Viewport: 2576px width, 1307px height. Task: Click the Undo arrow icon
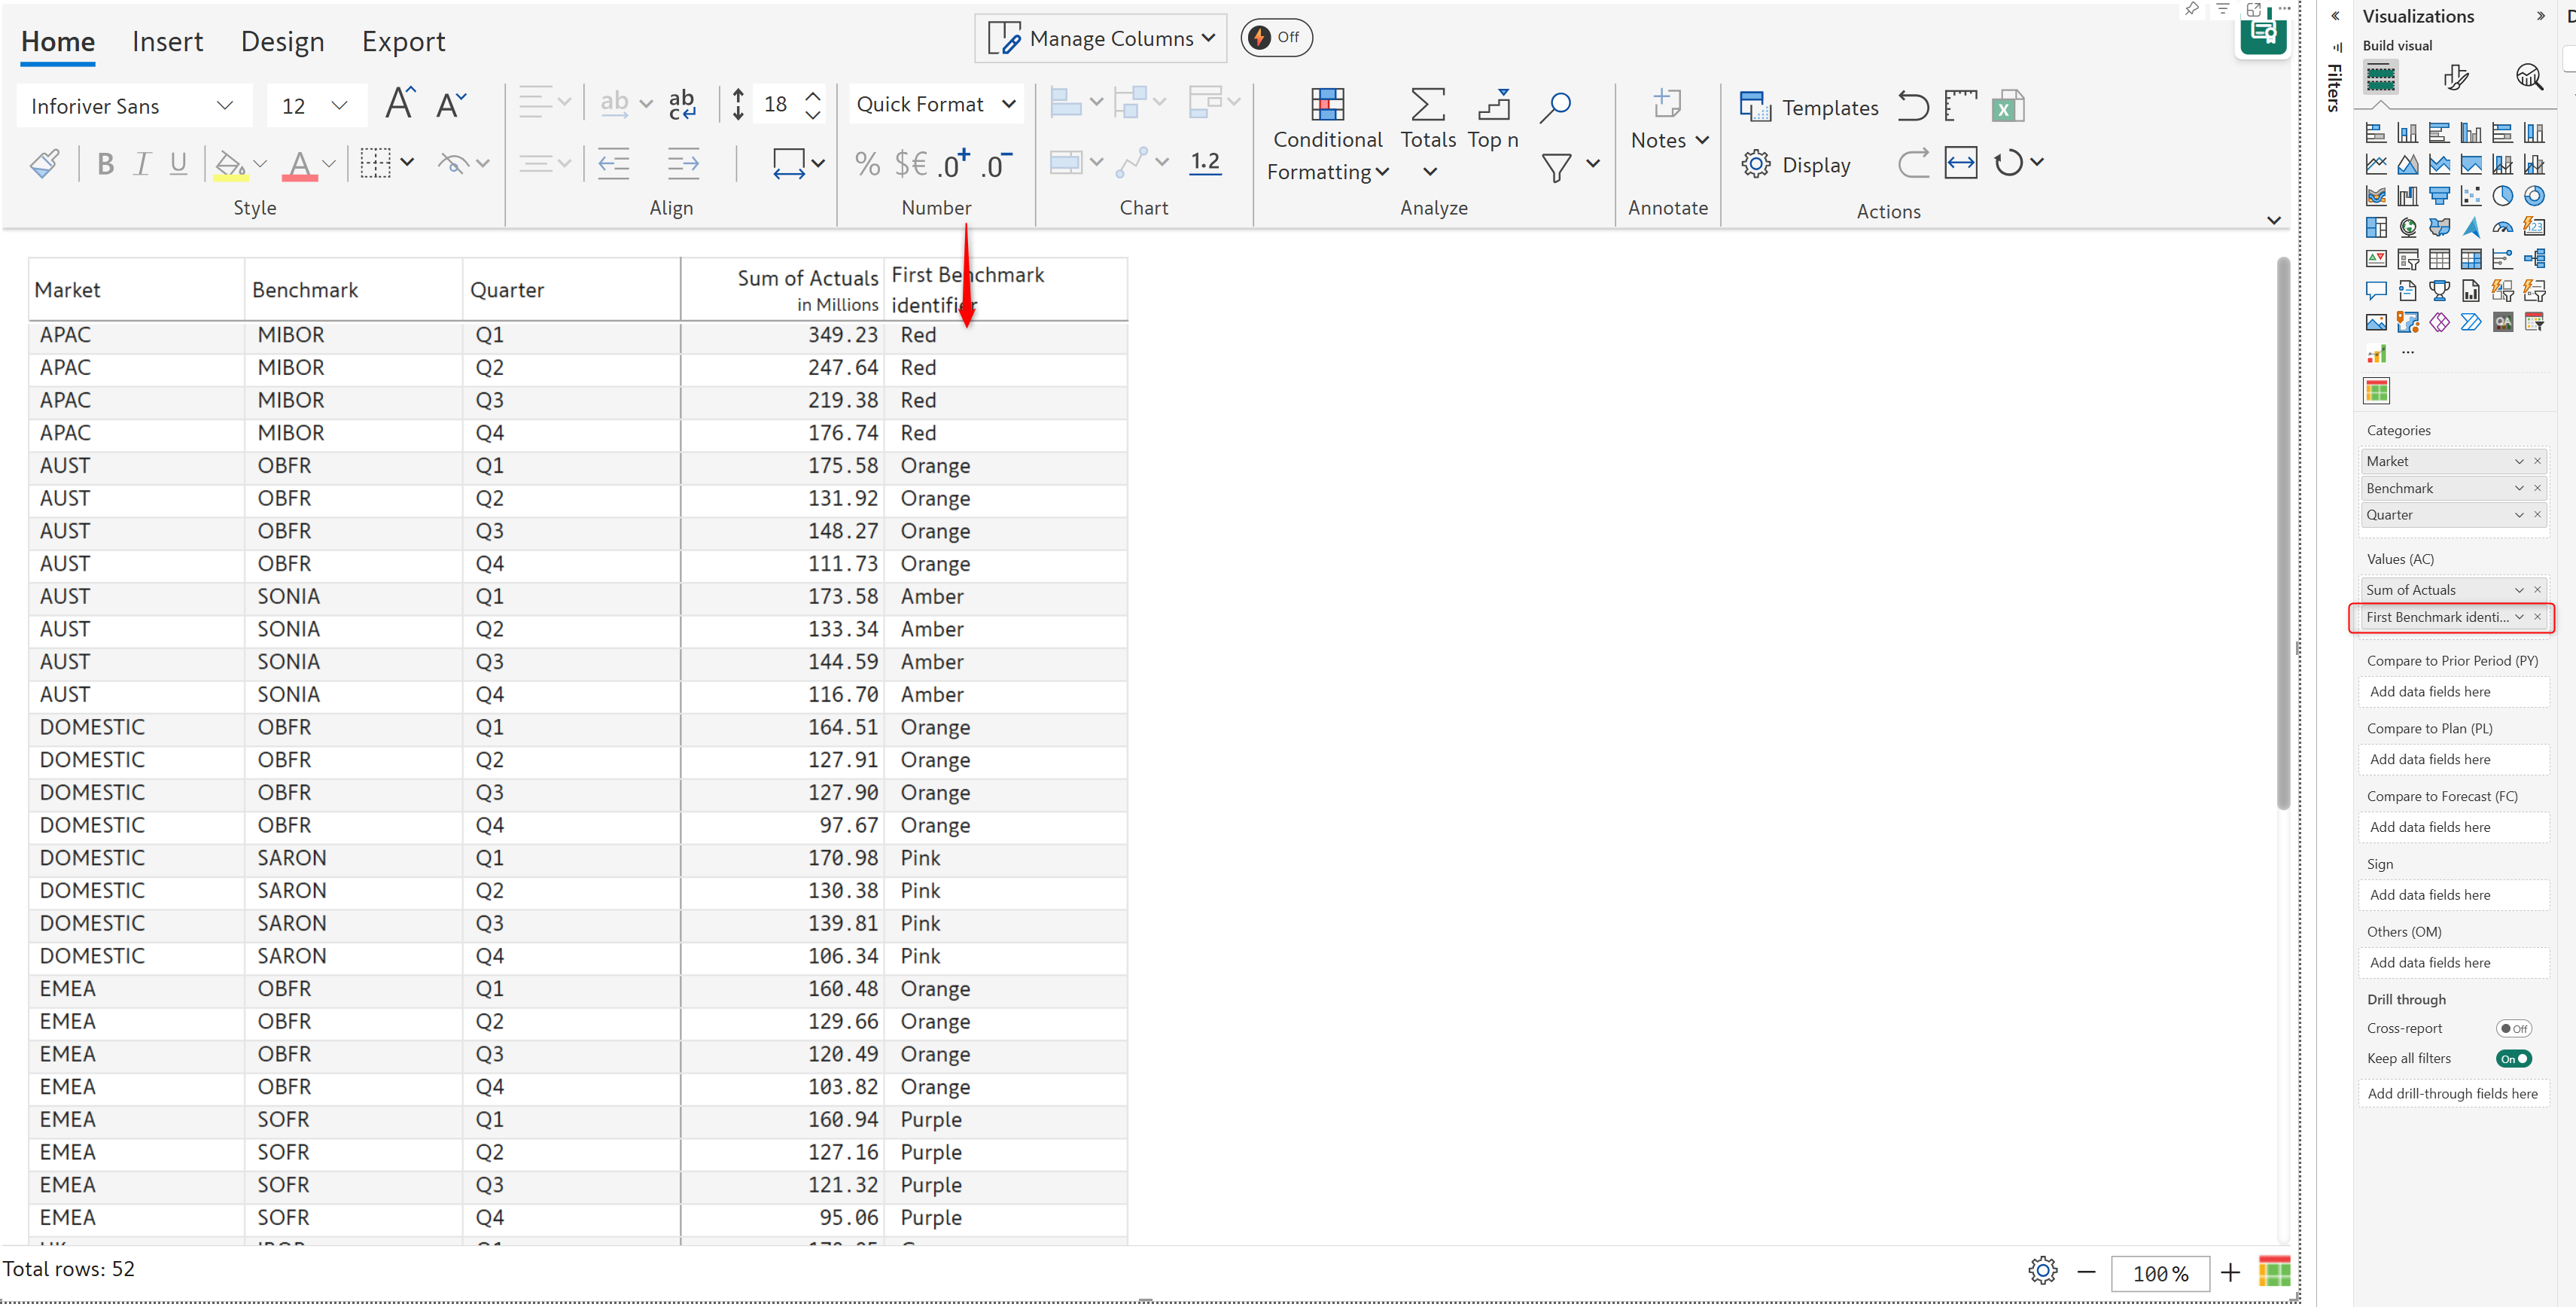[x=1913, y=107]
